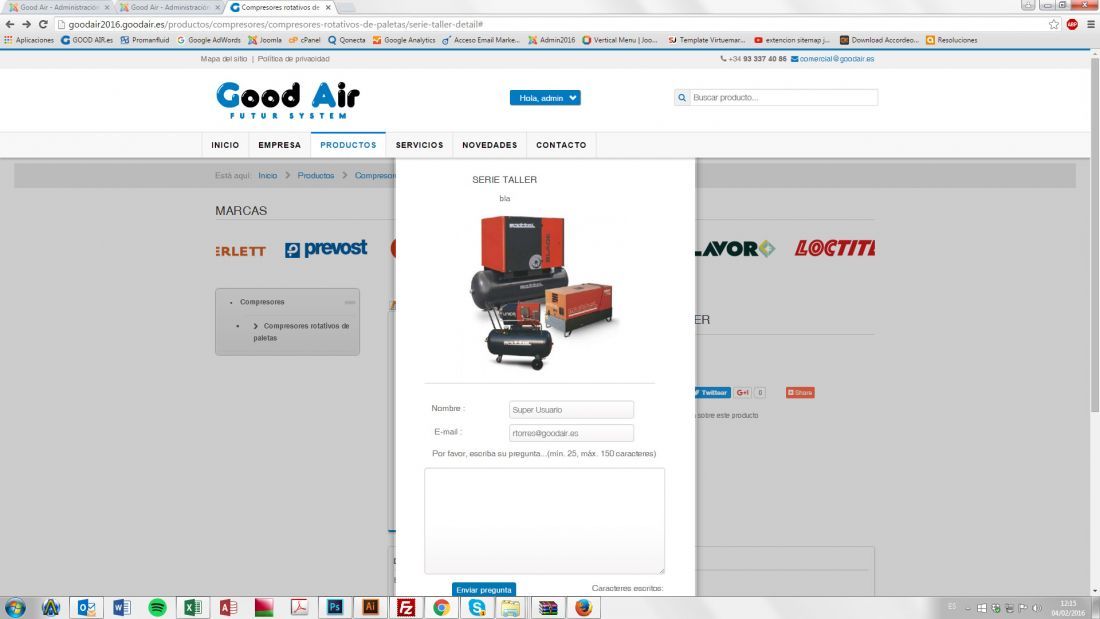This screenshot has width=1100, height=619.
Task: Click the Mapa del sitio link
Action: 224,59
